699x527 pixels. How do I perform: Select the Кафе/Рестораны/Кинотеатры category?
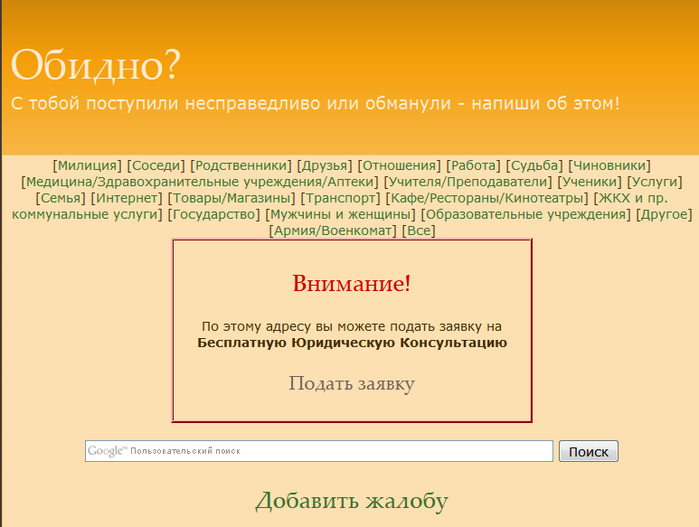[487, 198]
